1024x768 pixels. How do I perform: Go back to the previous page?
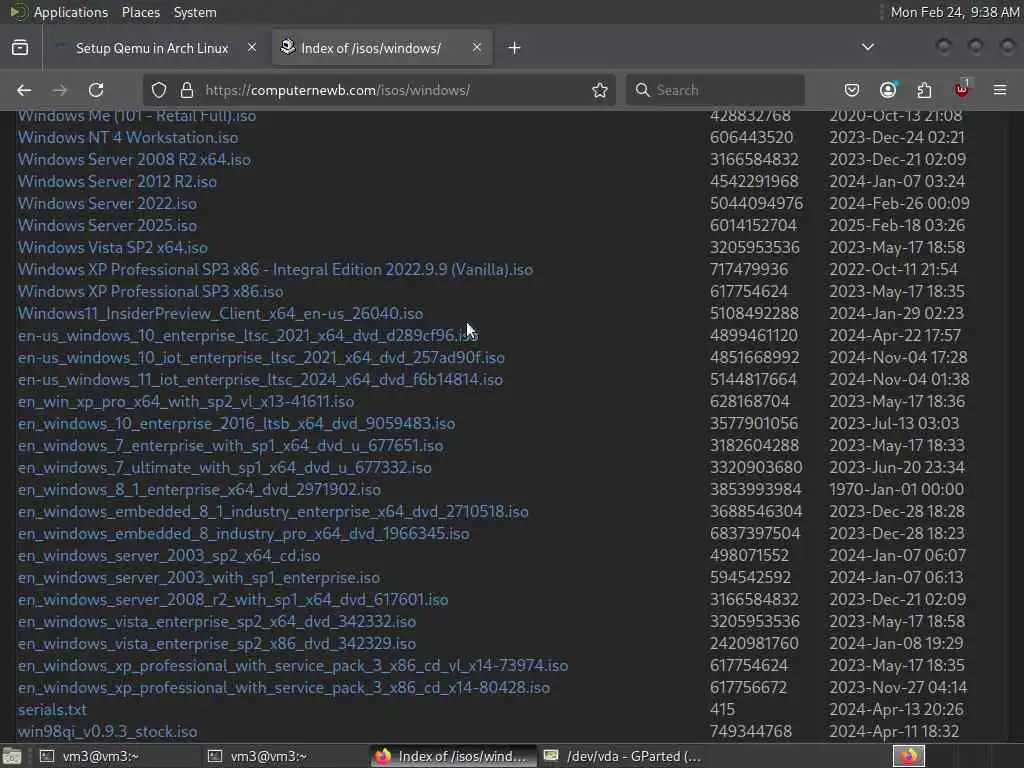[x=24, y=90]
